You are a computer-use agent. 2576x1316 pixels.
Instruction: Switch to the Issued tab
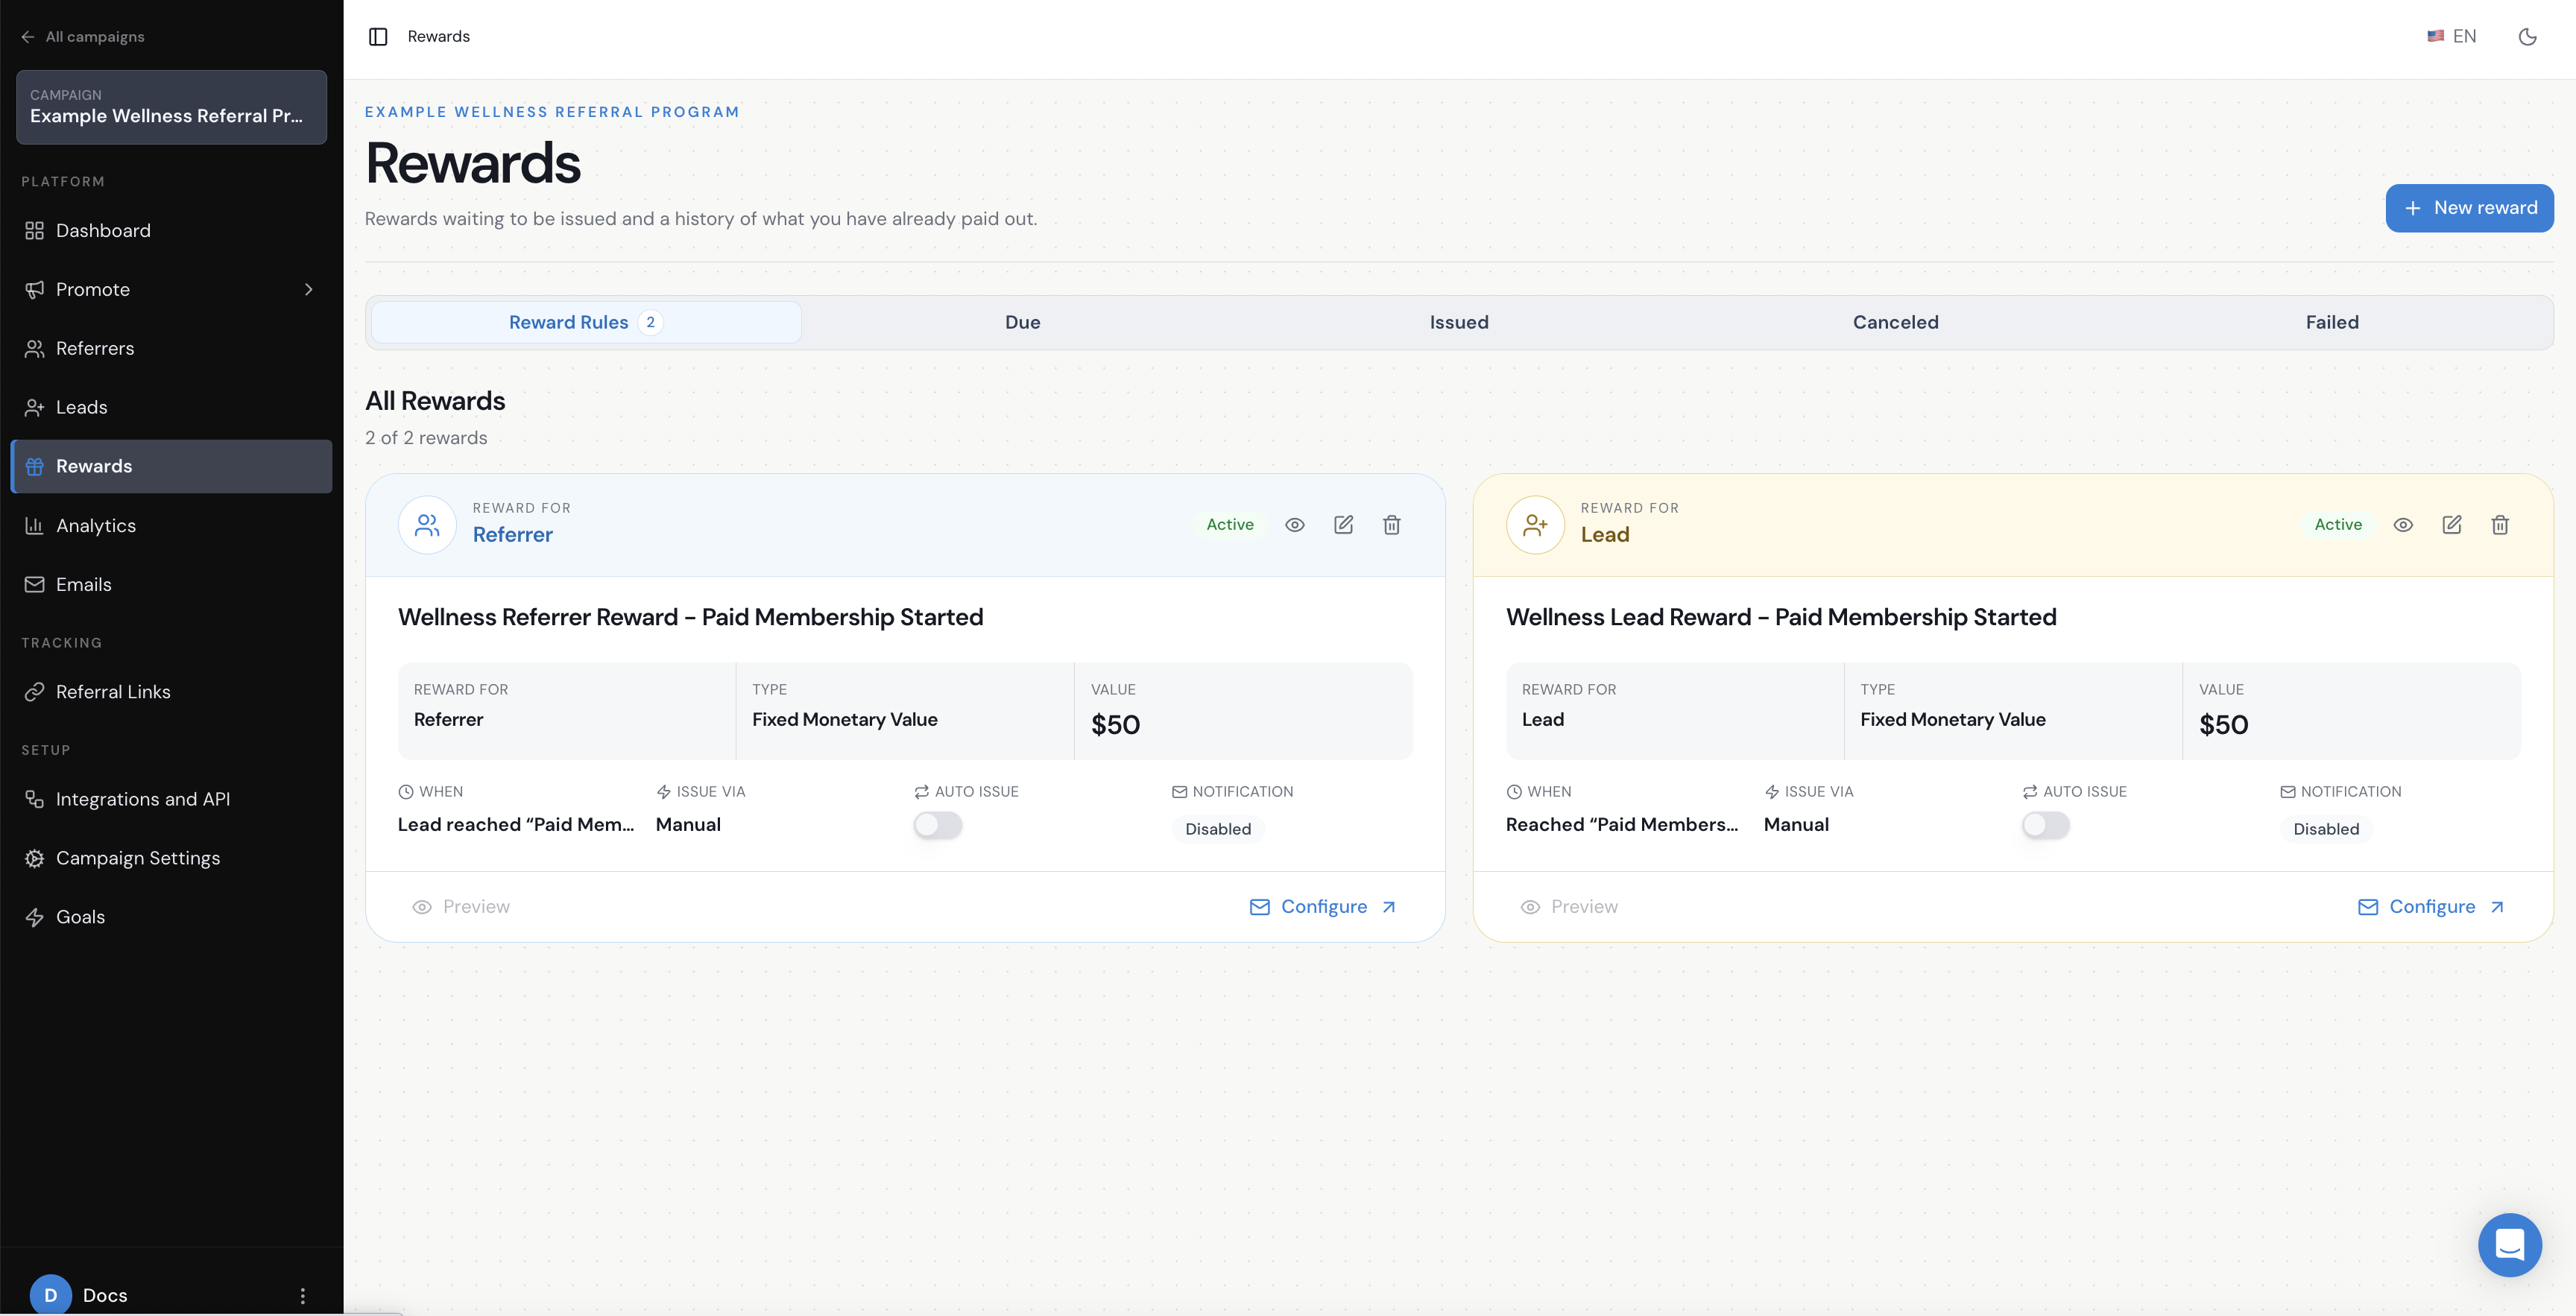[1459, 322]
